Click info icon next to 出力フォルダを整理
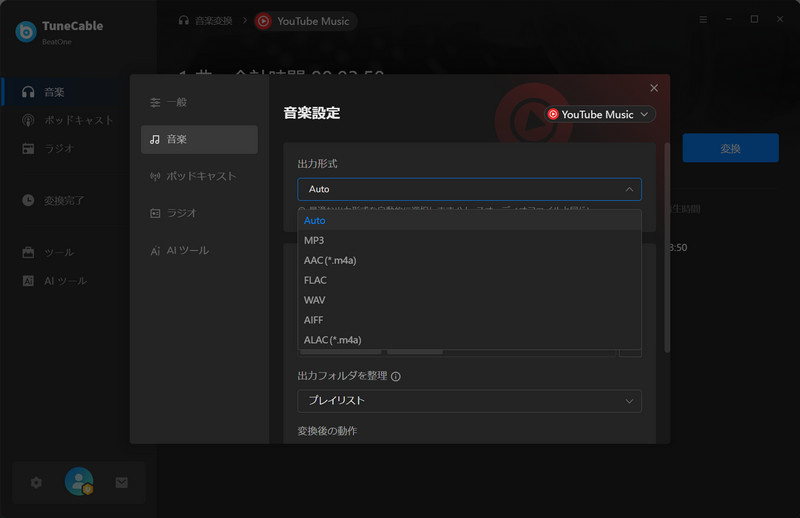Viewport: 800px width, 518px height. pyautogui.click(x=396, y=377)
